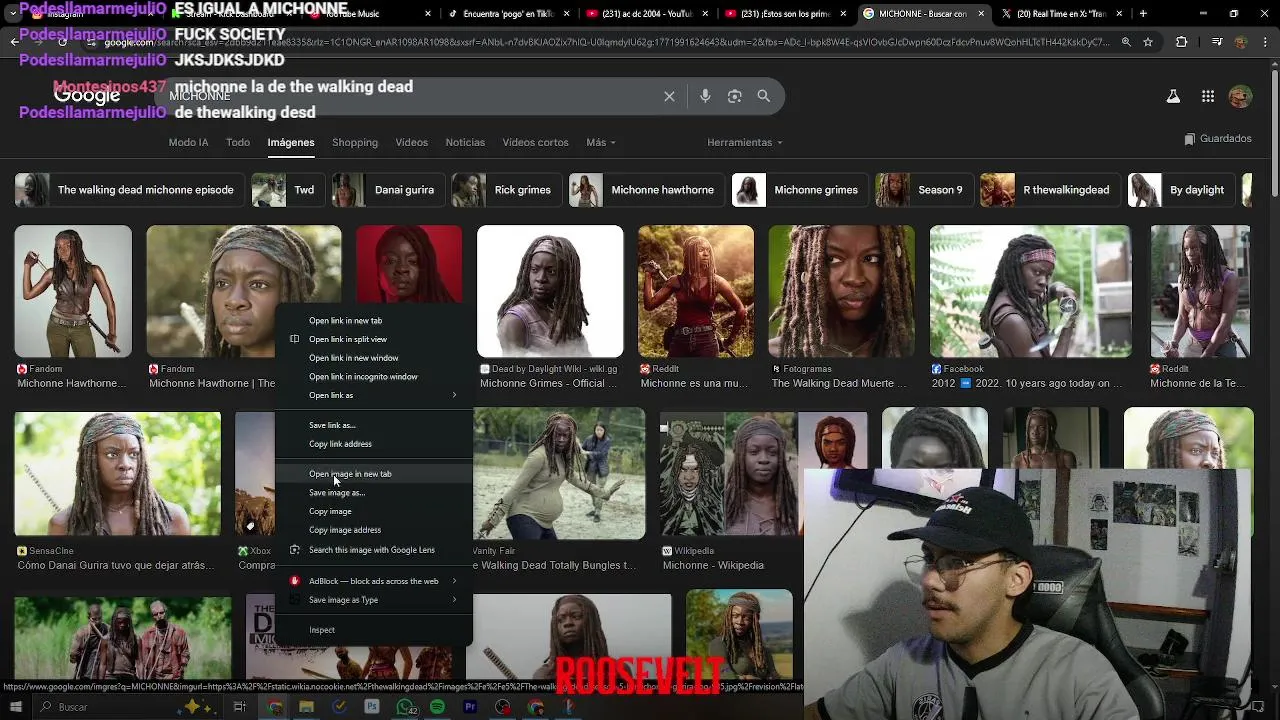This screenshot has height=720, width=1280.
Task: Open Chrome media controls icon
Action: (x=1216, y=42)
